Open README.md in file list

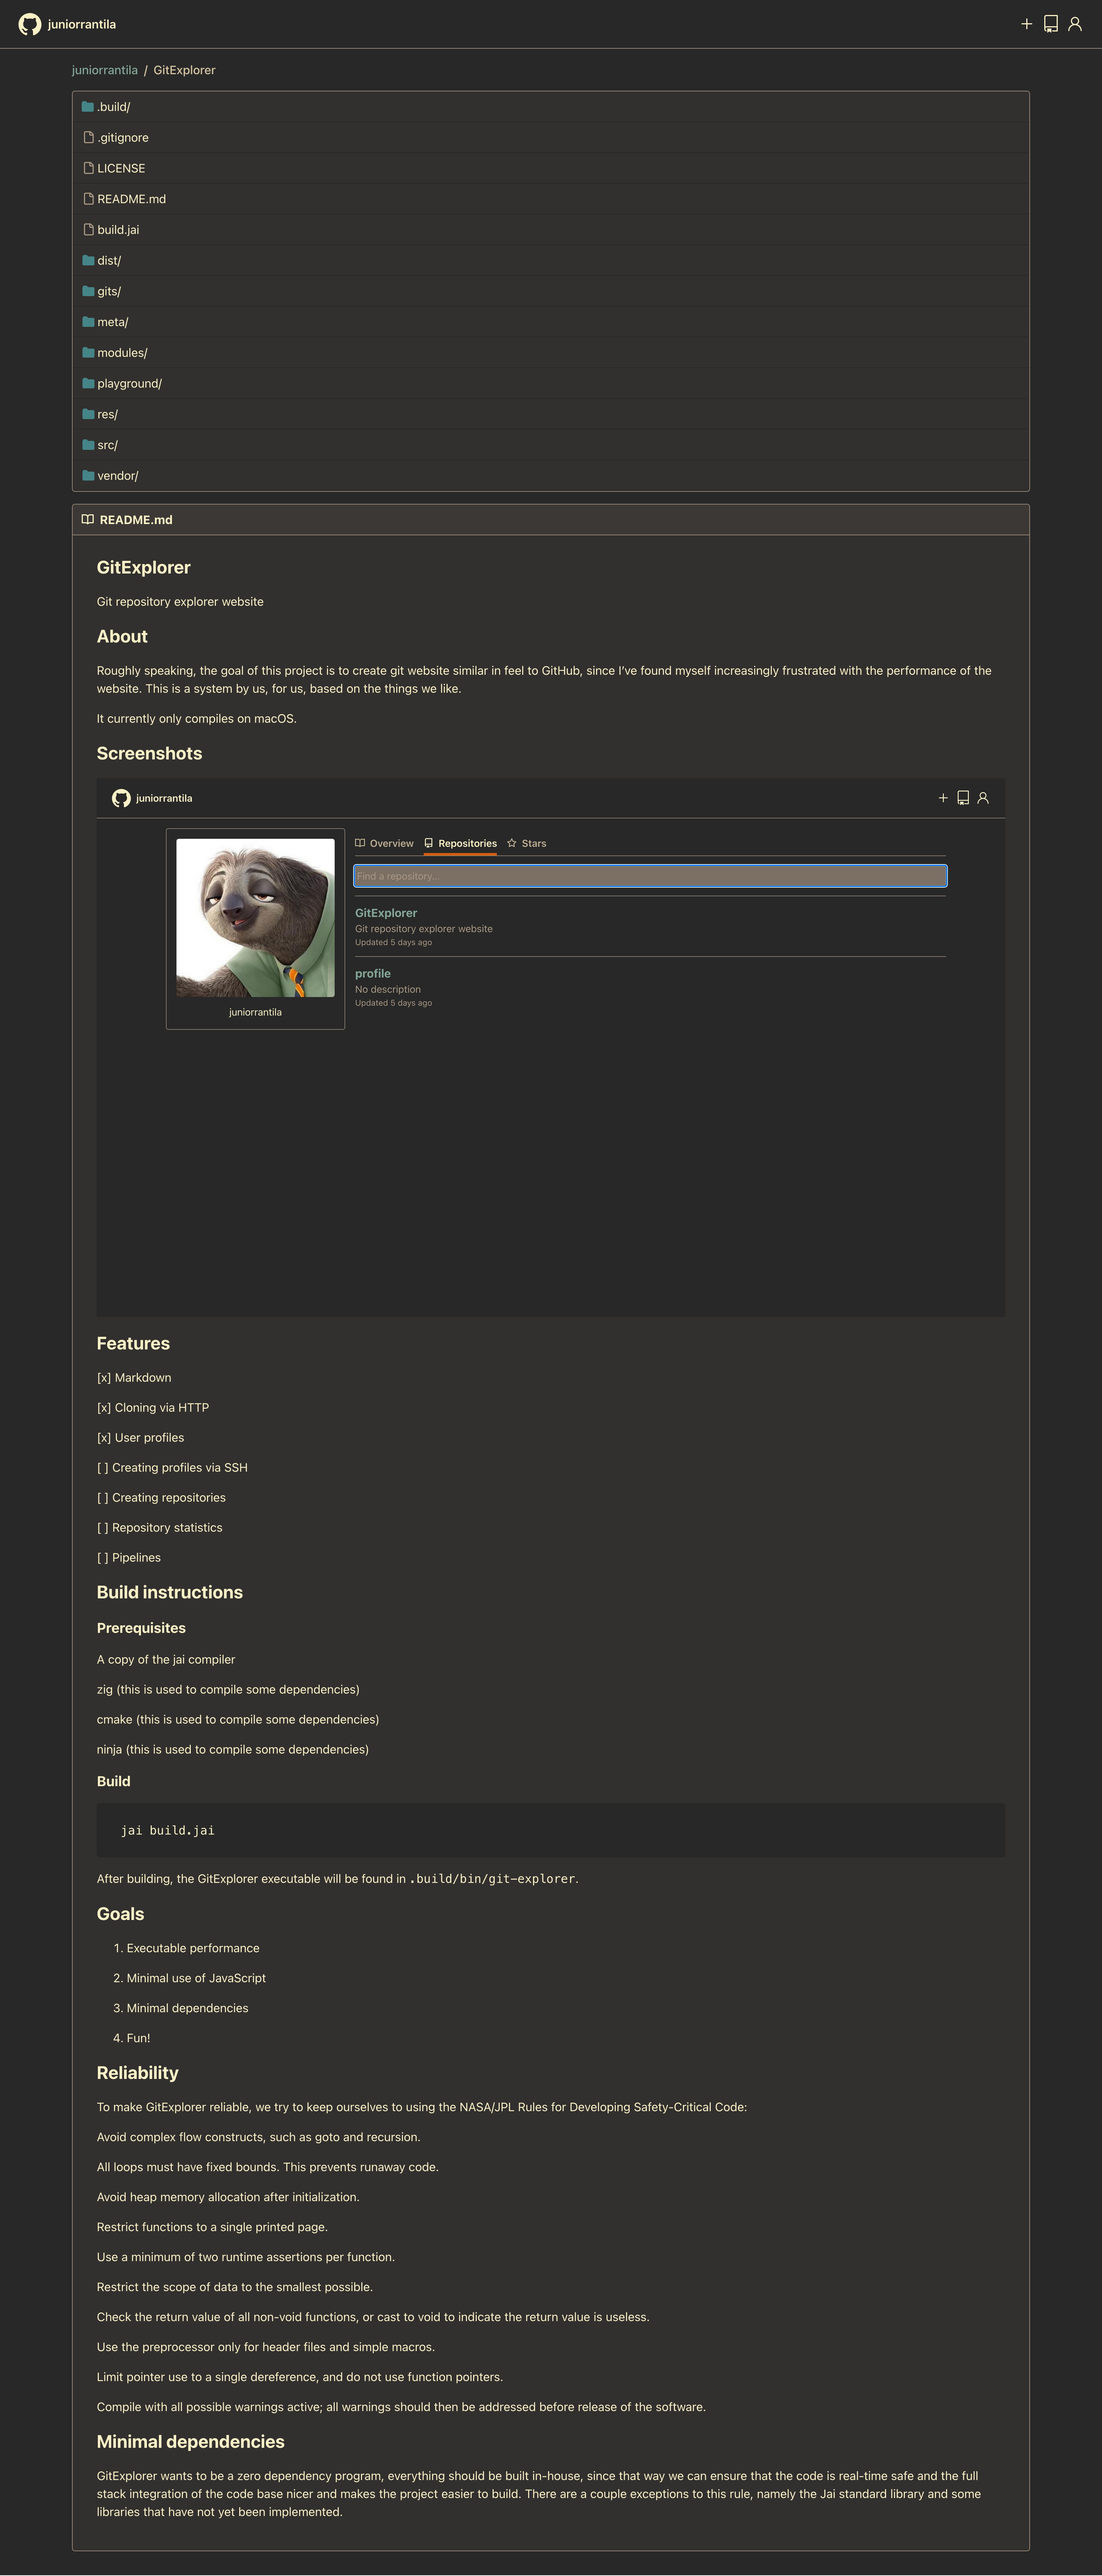(x=132, y=199)
